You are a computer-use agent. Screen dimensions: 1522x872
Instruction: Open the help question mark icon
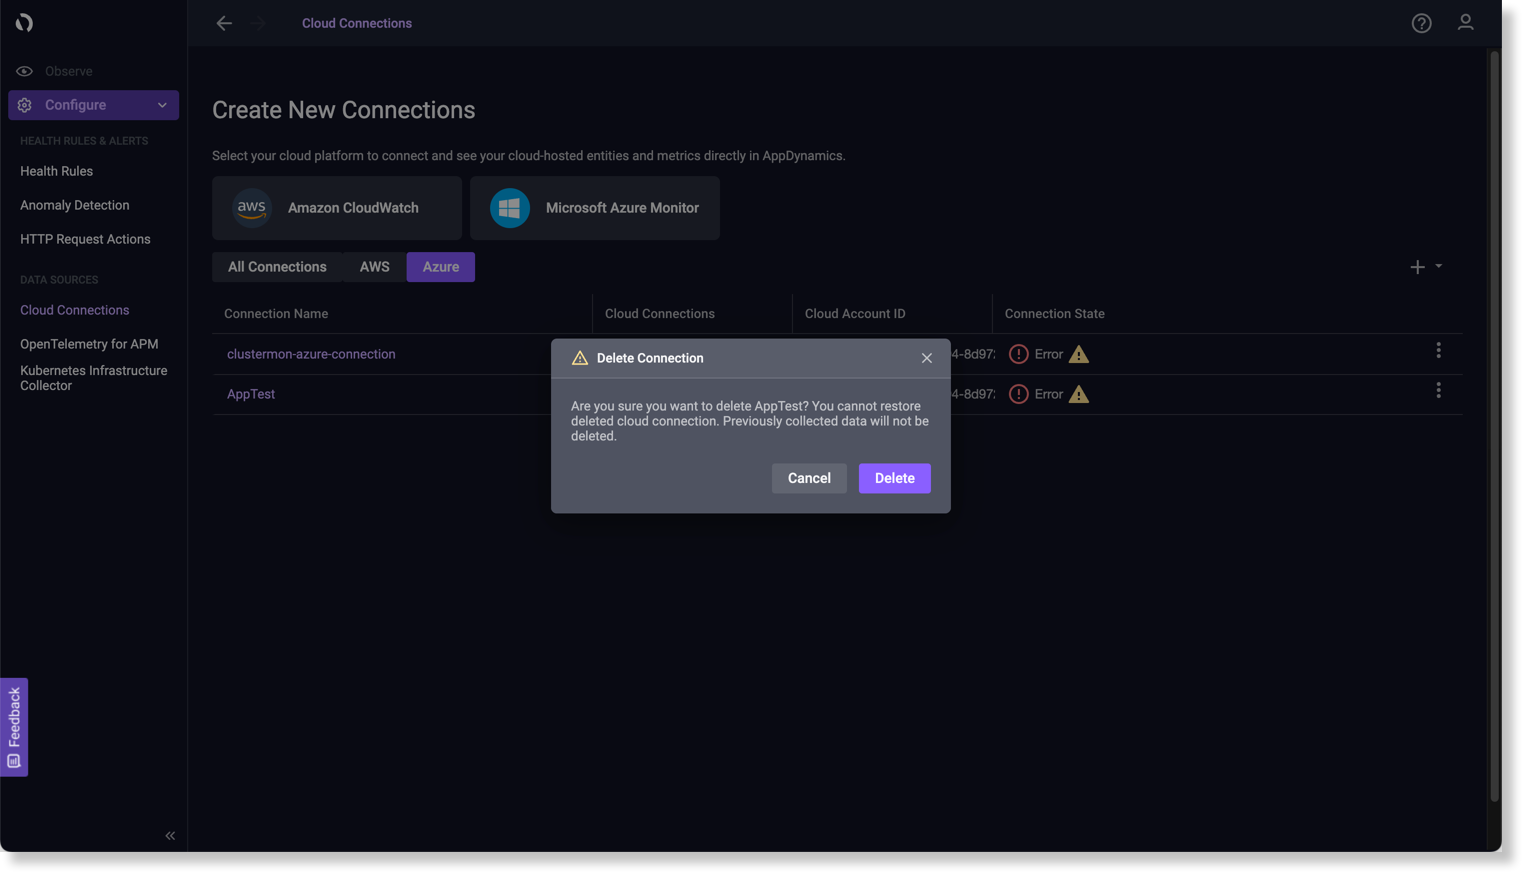tap(1421, 23)
